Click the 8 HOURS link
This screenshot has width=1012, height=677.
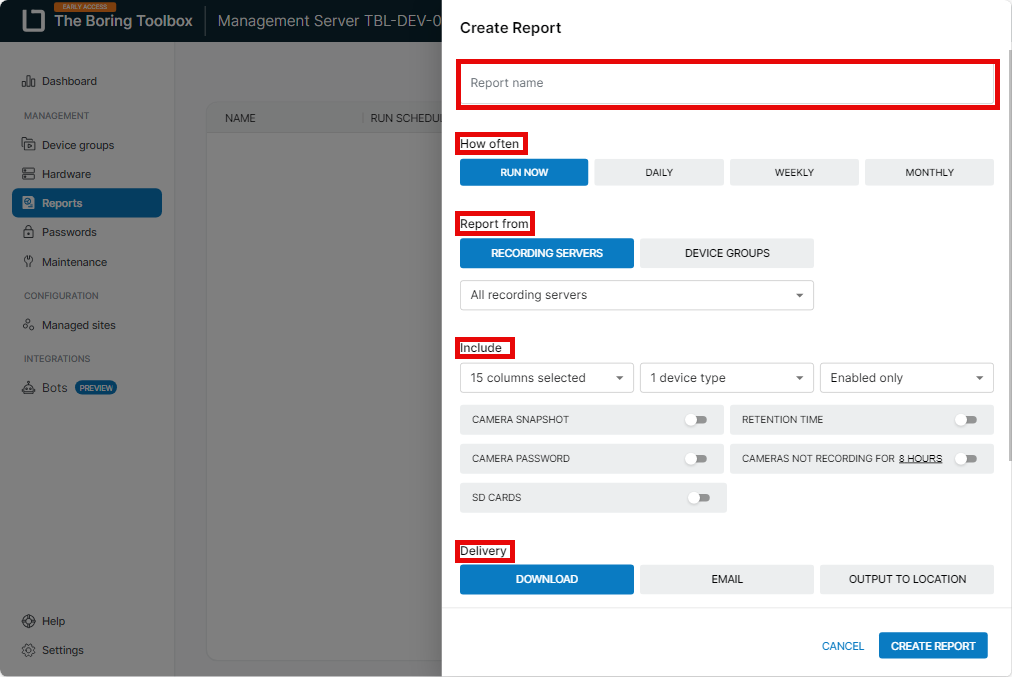[x=920, y=459]
